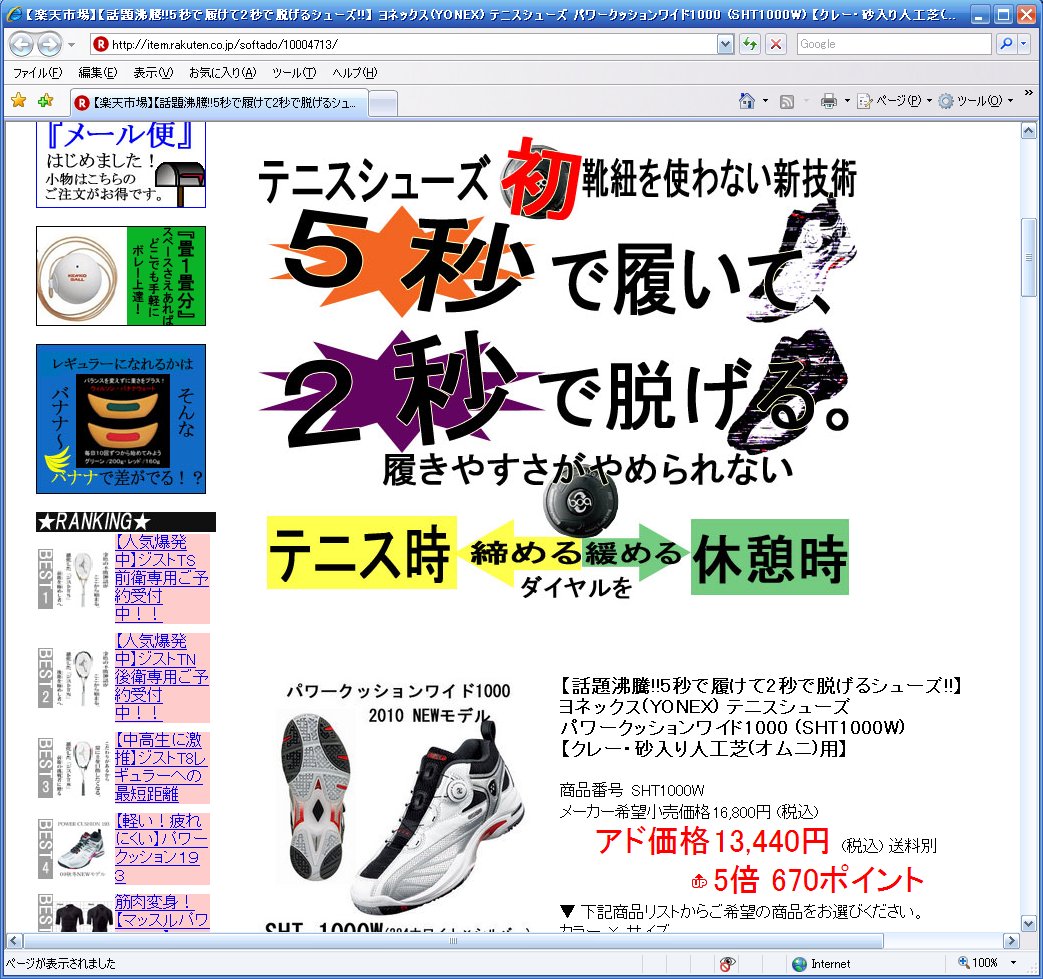Image resolution: width=1043 pixels, height=979 pixels.
Task: Open the 筋肉変身 マッスルパワー link
Action: (x=162, y=912)
